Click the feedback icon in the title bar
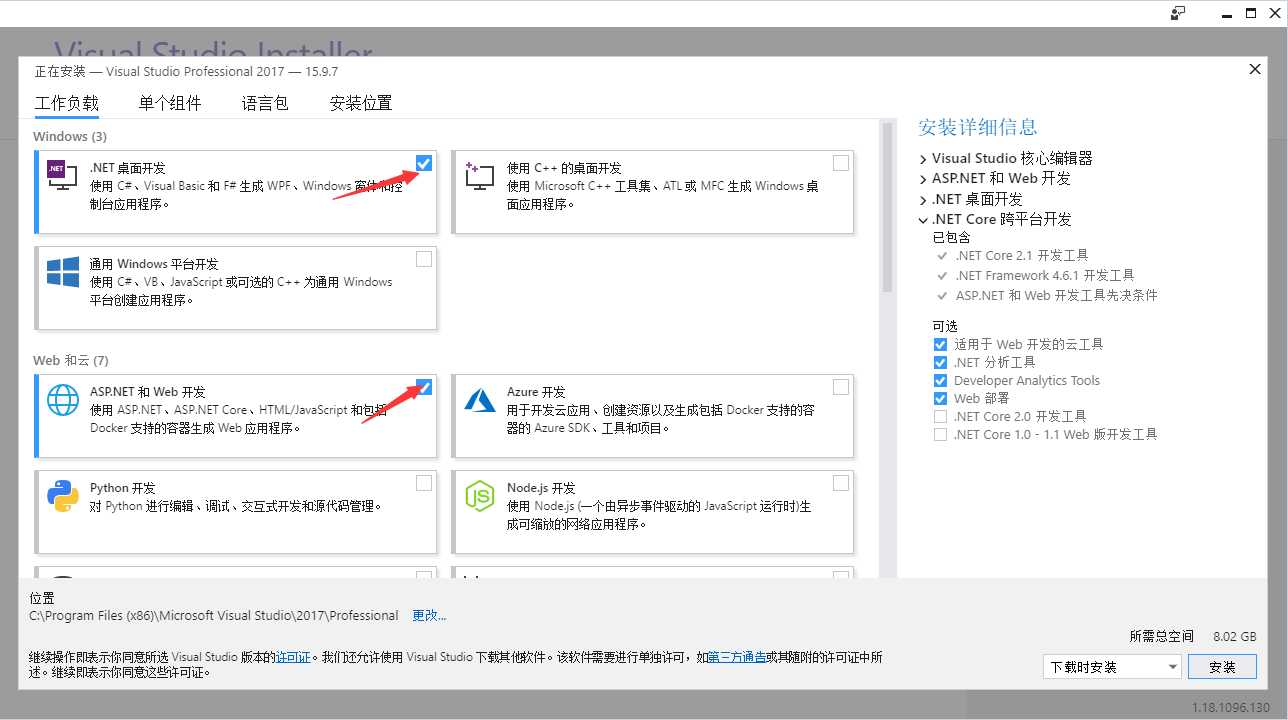Screen dimensions: 1288x720 coord(1178,13)
